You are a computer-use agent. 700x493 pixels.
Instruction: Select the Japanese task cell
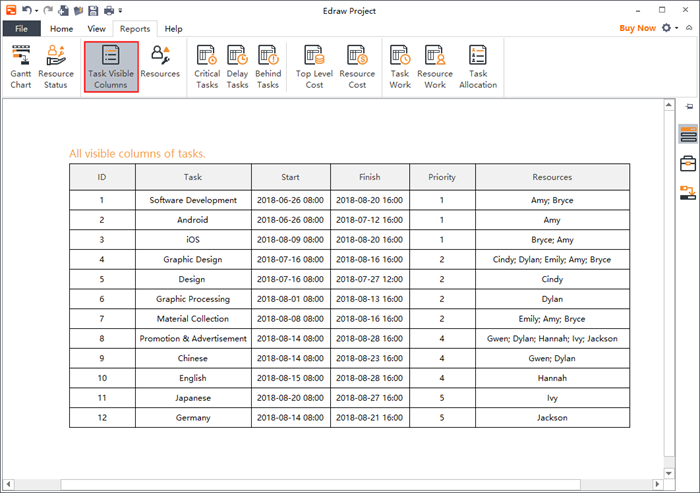pyautogui.click(x=193, y=398)
